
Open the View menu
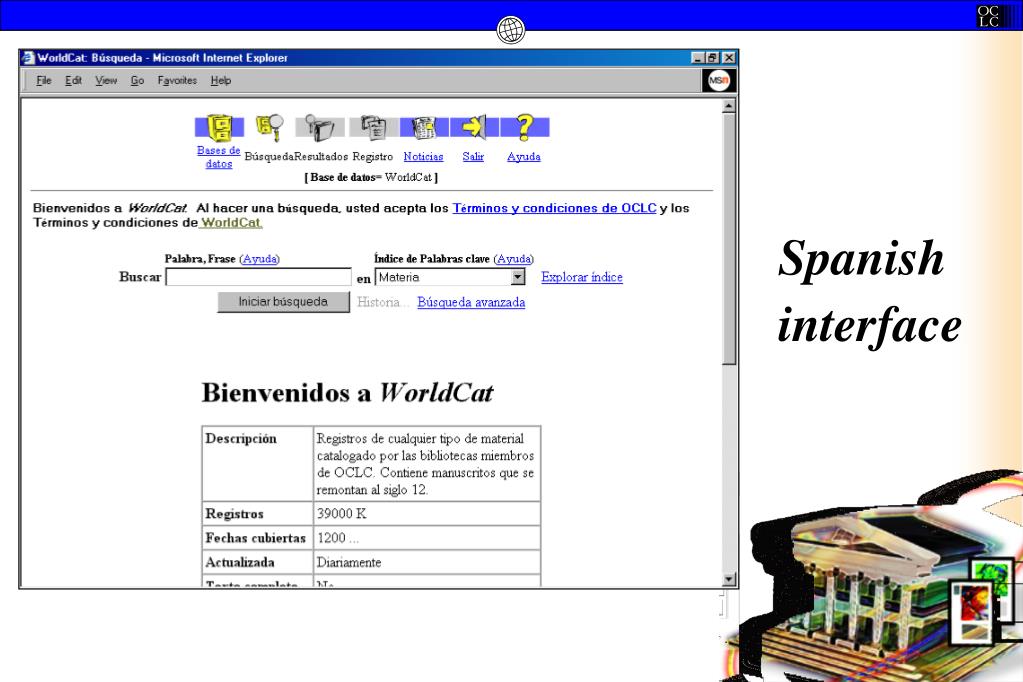point(106,80)
